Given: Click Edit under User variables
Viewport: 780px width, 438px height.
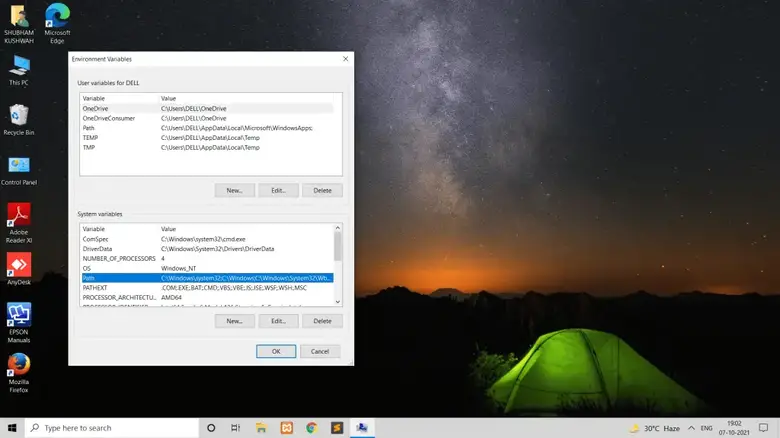Looking at the screenshot, I should [279, 190].
